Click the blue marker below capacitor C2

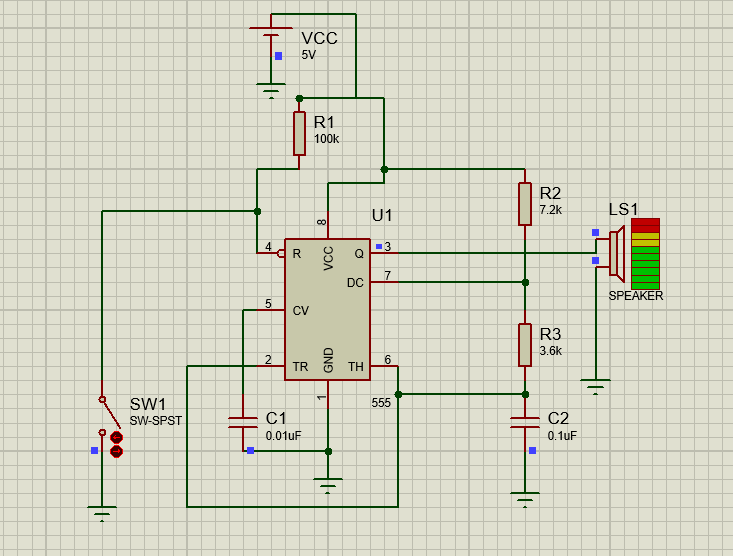pyautogui.click(x=532, y=450)
